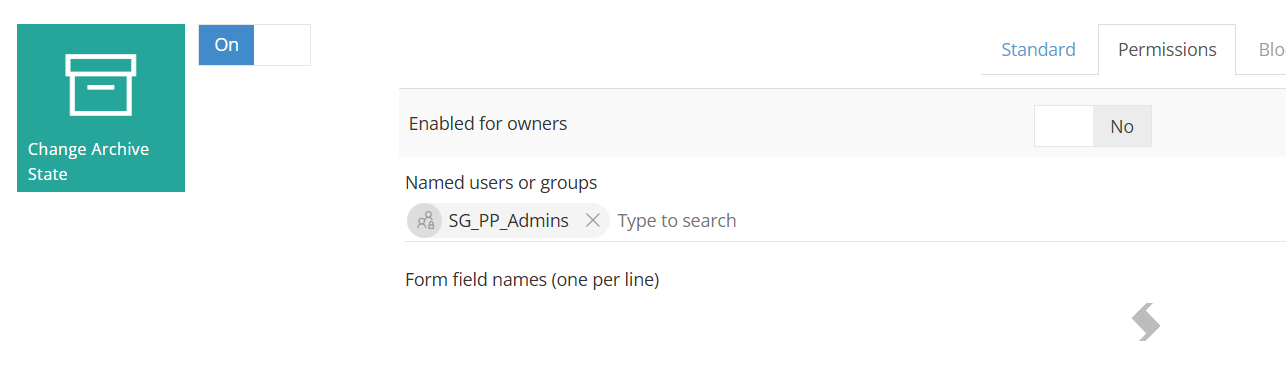
Task: Switch to the Standard tab
Action: pos(1038,49)
